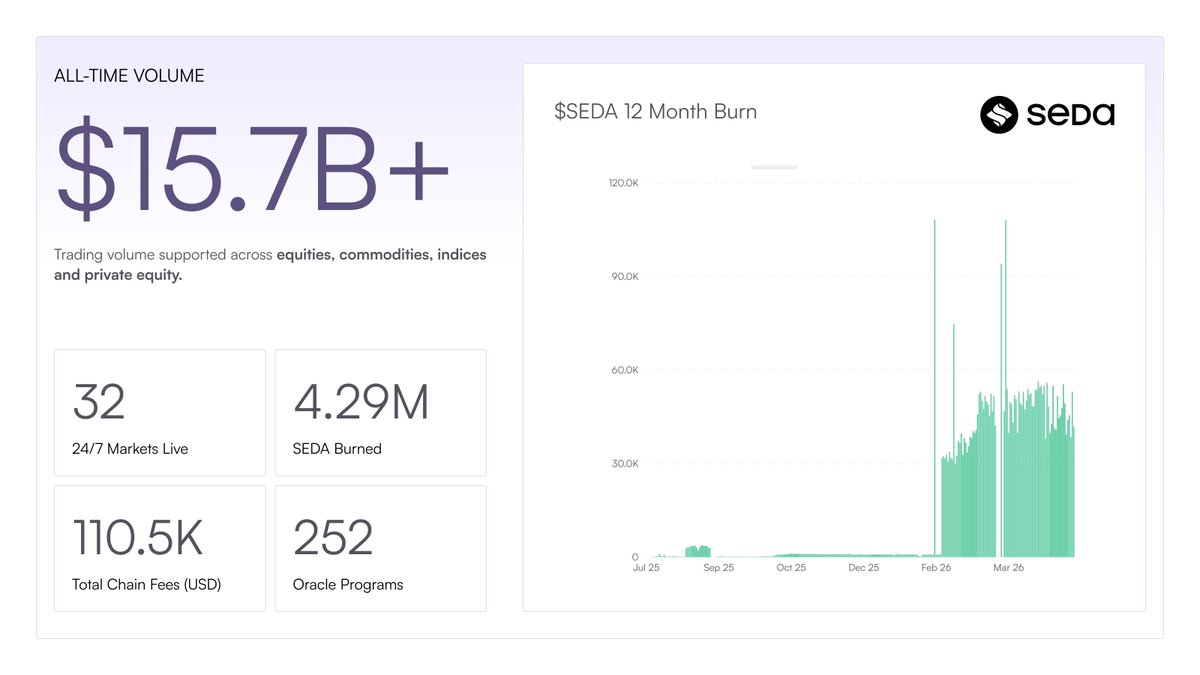
Task: Click the 90.0K axis label
Action: (x=625, y=276)
